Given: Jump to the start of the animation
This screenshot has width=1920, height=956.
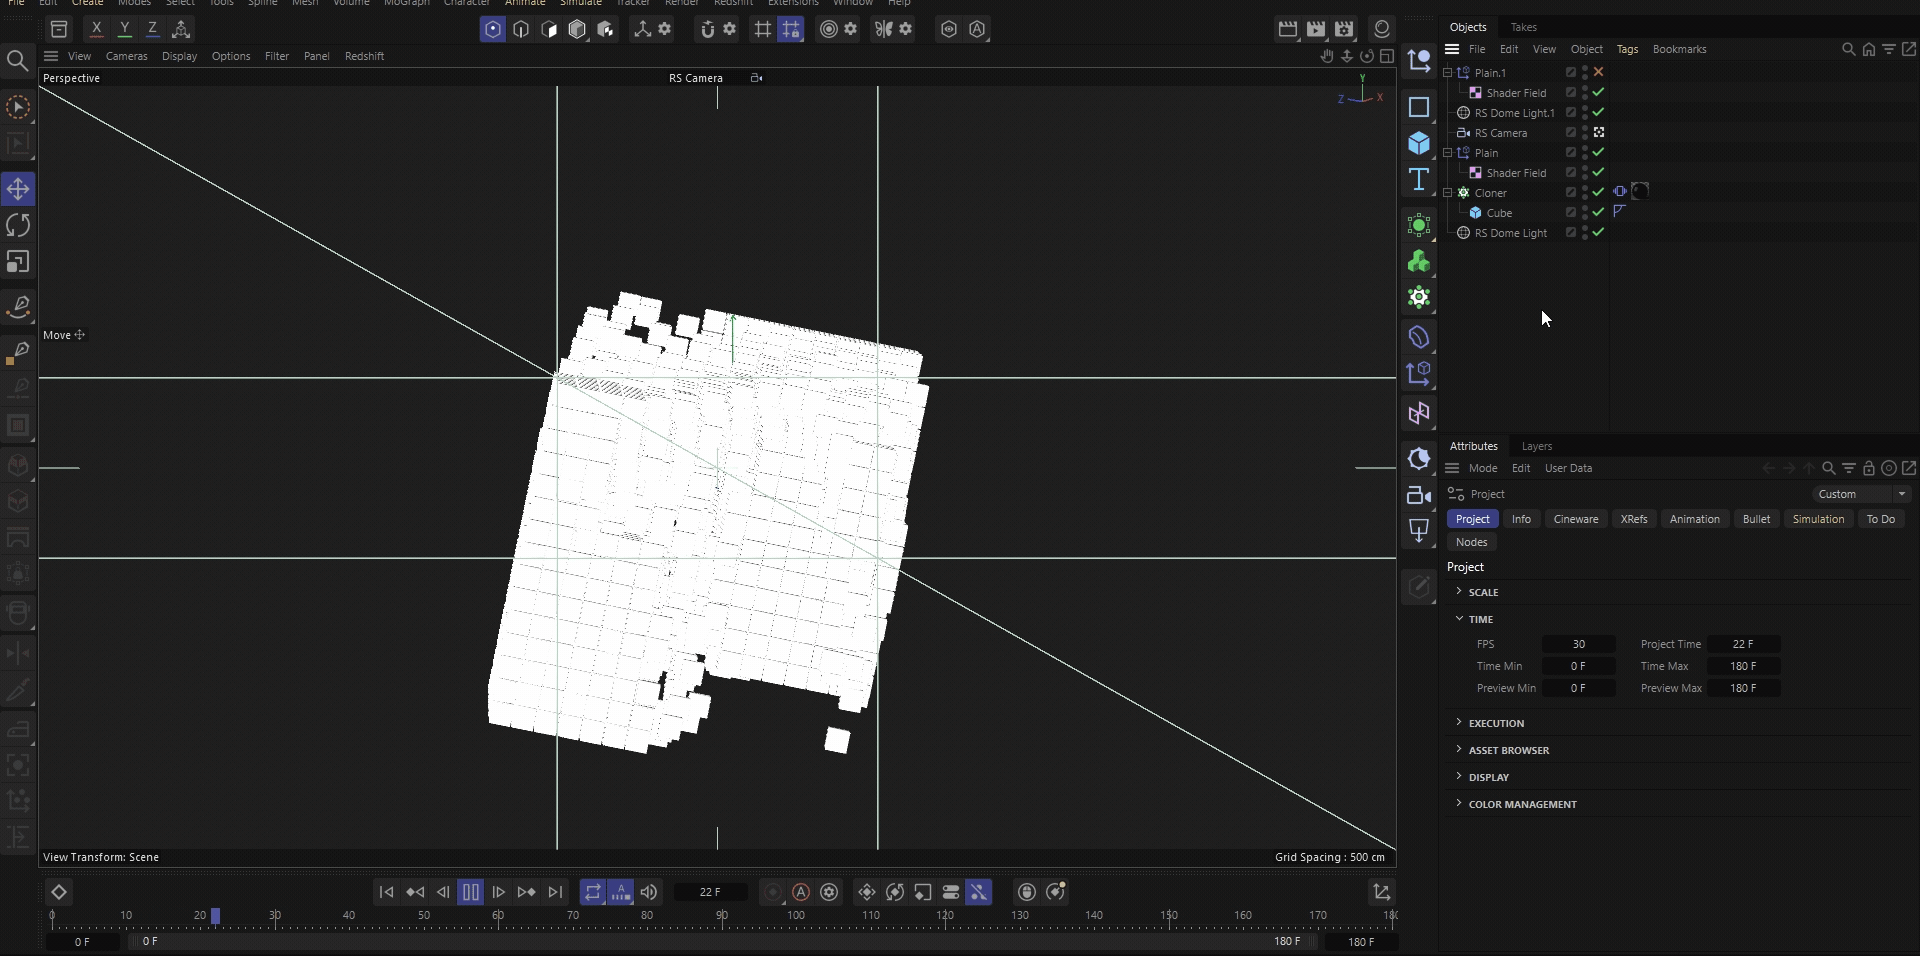Looking at the screenshot, I should click(386, 892).
